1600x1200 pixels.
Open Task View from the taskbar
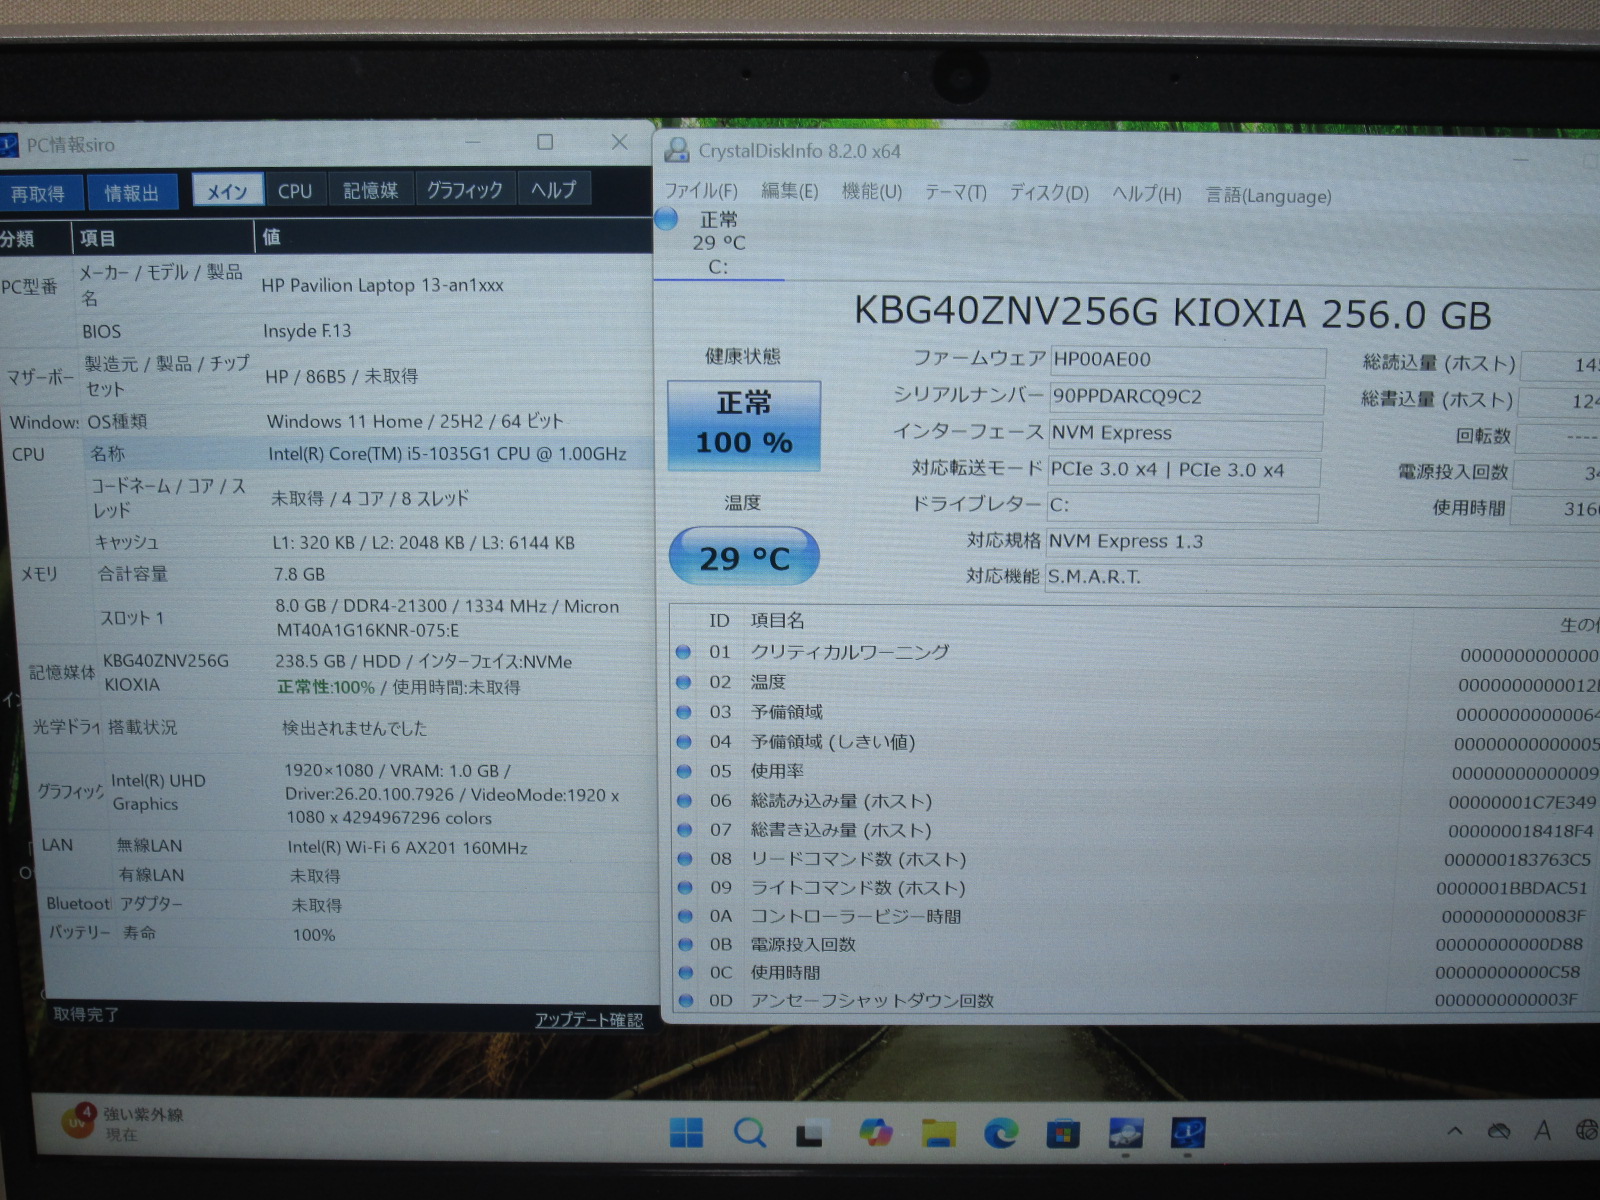(810, 1134)
